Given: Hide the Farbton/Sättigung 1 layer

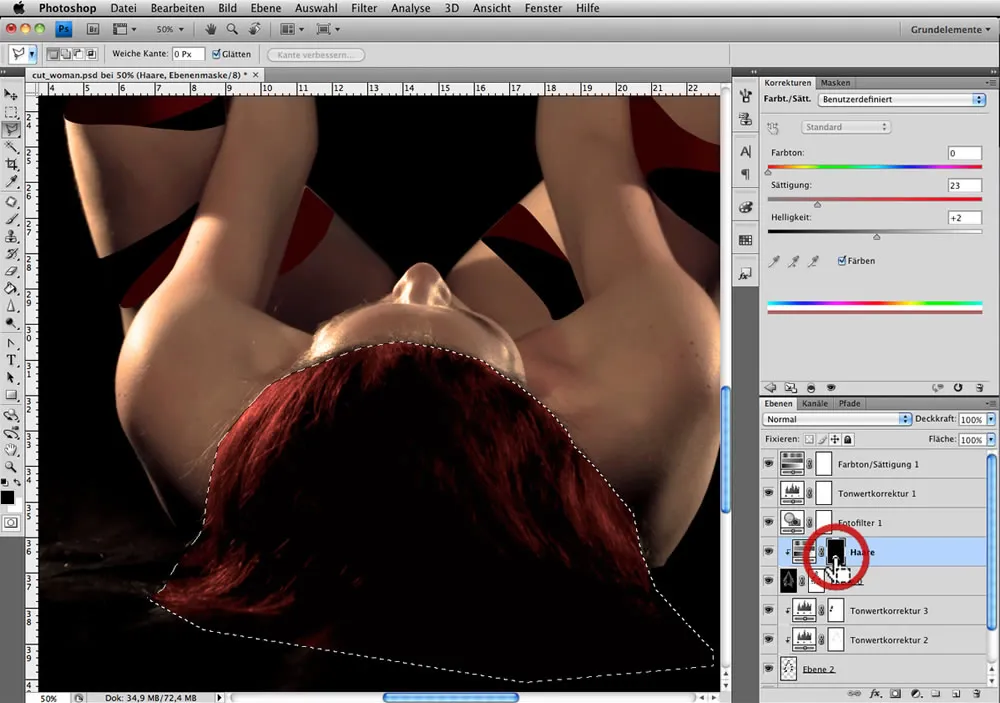Looking at the screenshot, I should [768, 464].
